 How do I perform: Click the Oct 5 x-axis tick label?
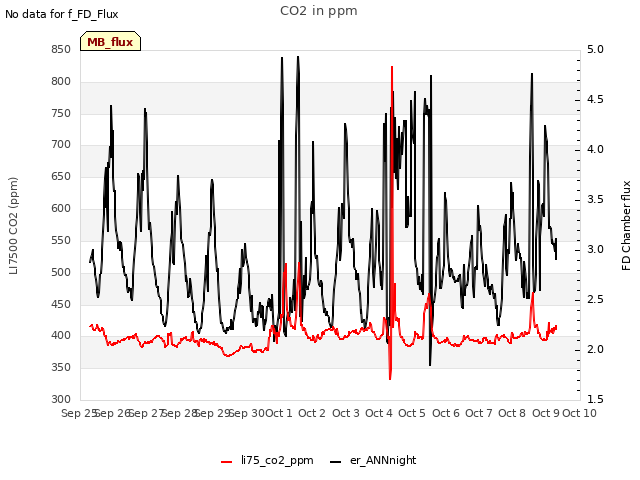coord(412,413)
